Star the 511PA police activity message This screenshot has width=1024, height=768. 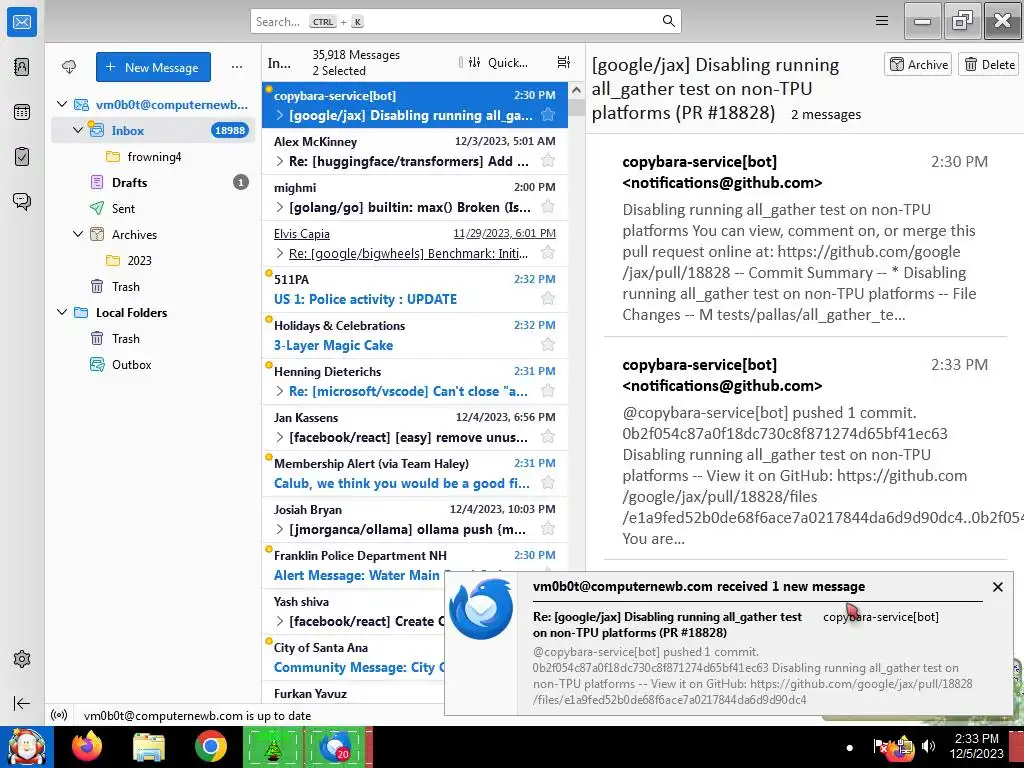(548, 299)
